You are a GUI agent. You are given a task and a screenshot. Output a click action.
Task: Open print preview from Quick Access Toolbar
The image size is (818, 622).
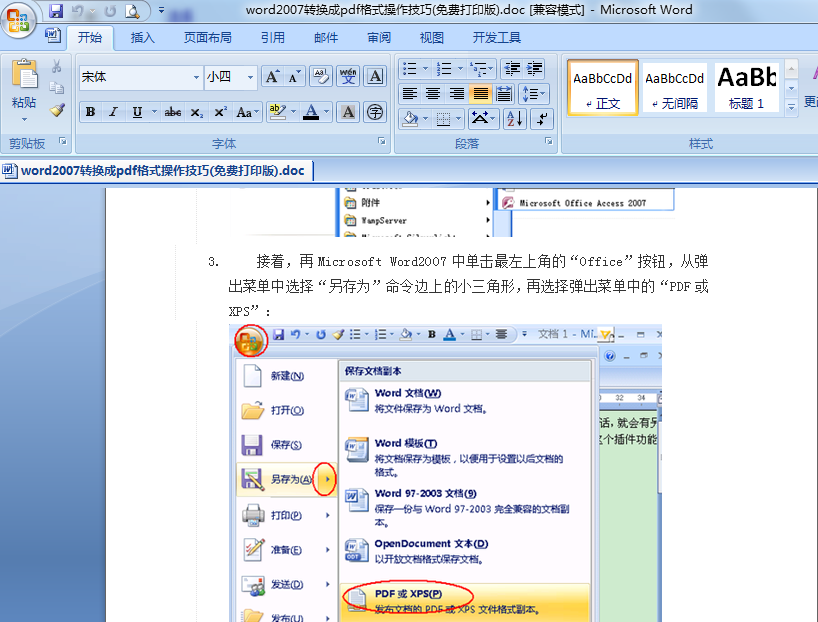132,10
